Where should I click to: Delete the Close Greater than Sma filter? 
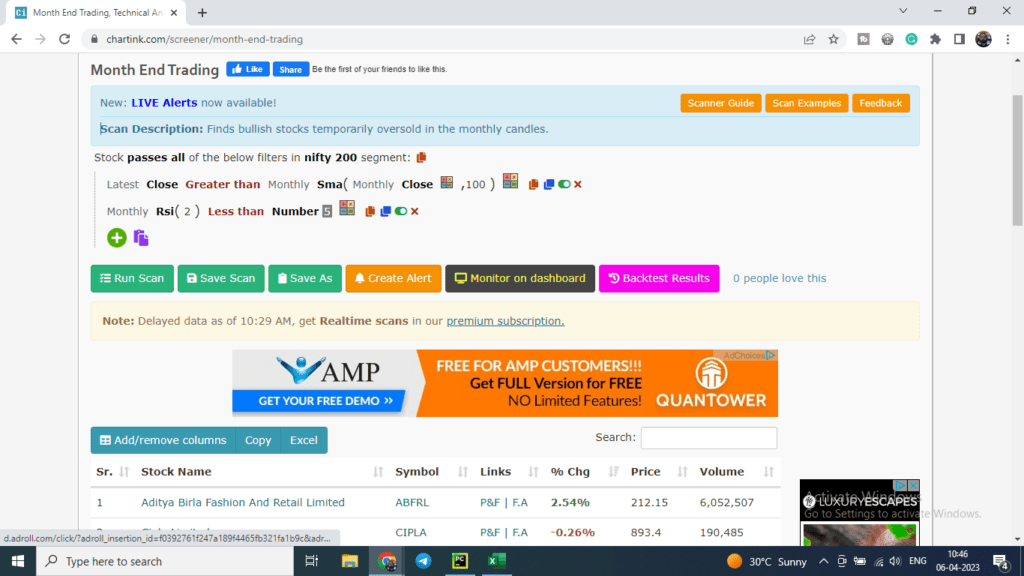578,185
